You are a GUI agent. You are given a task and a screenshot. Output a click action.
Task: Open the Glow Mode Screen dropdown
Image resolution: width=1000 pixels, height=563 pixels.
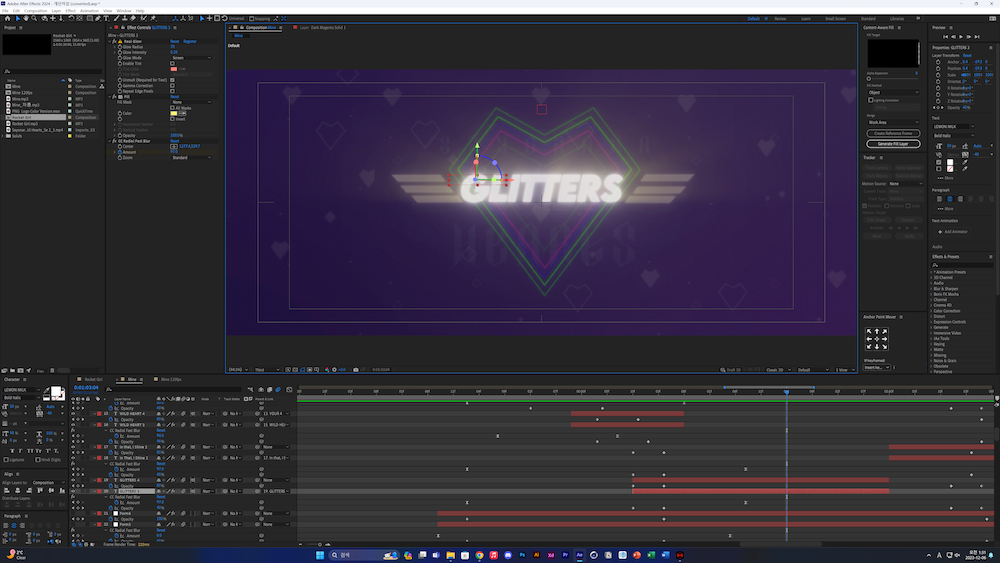point(190,57)
